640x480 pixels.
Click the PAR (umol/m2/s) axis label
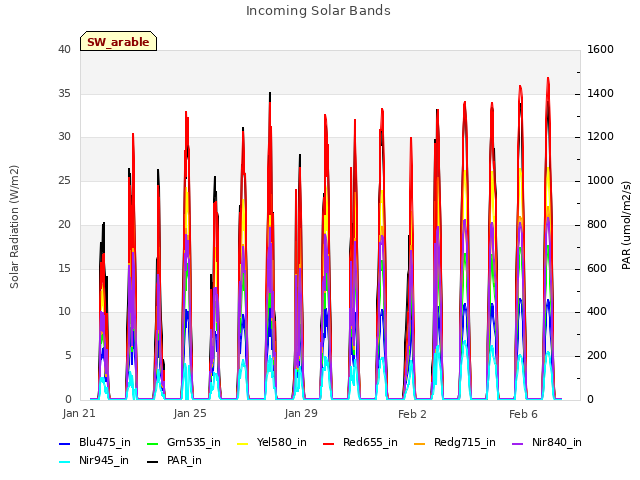(626, 225)
